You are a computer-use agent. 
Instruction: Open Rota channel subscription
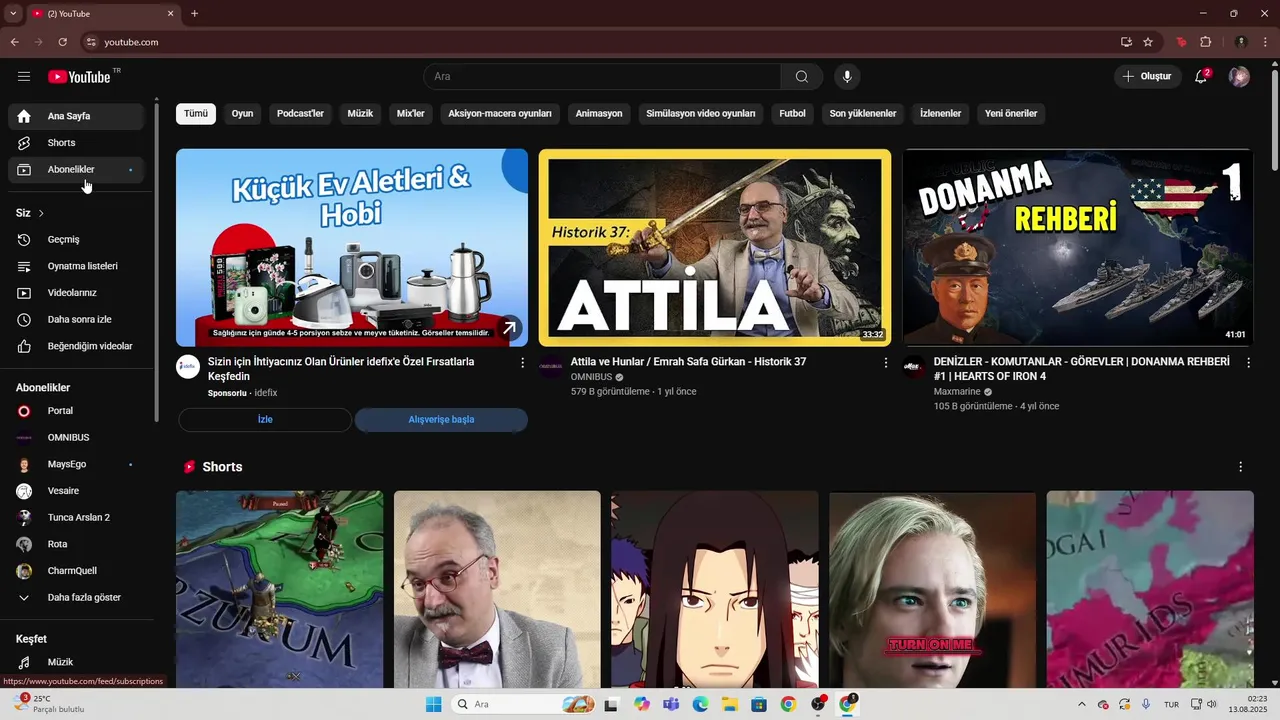[76, 544]
